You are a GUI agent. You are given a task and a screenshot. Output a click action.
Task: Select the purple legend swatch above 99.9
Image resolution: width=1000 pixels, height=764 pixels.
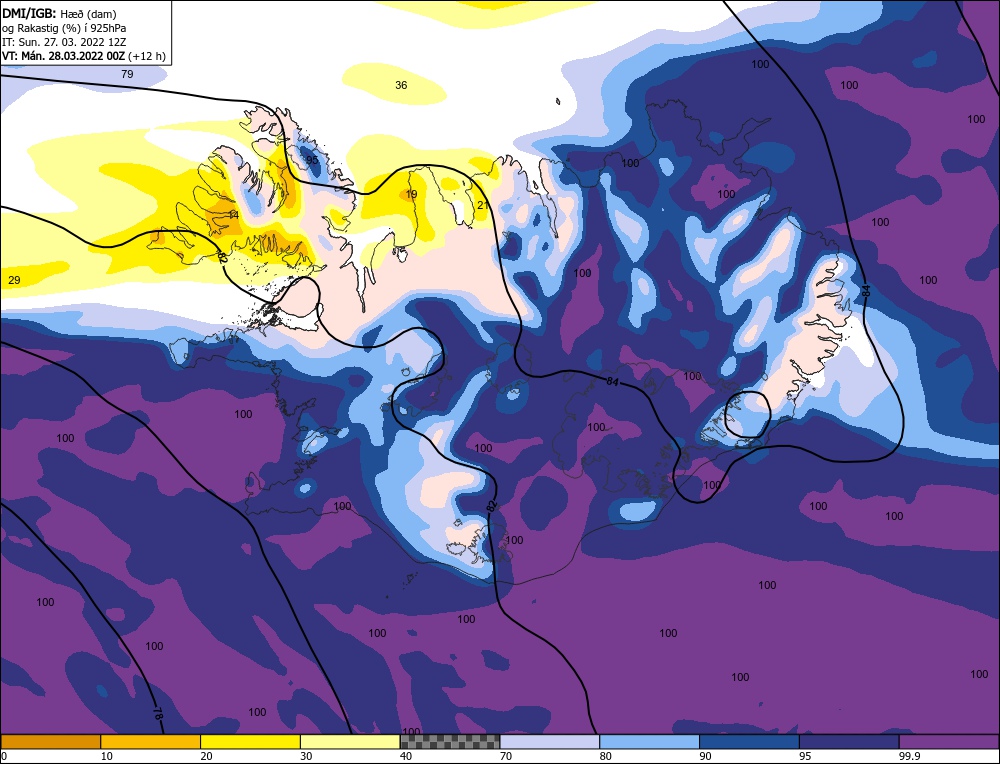[949, 742]
